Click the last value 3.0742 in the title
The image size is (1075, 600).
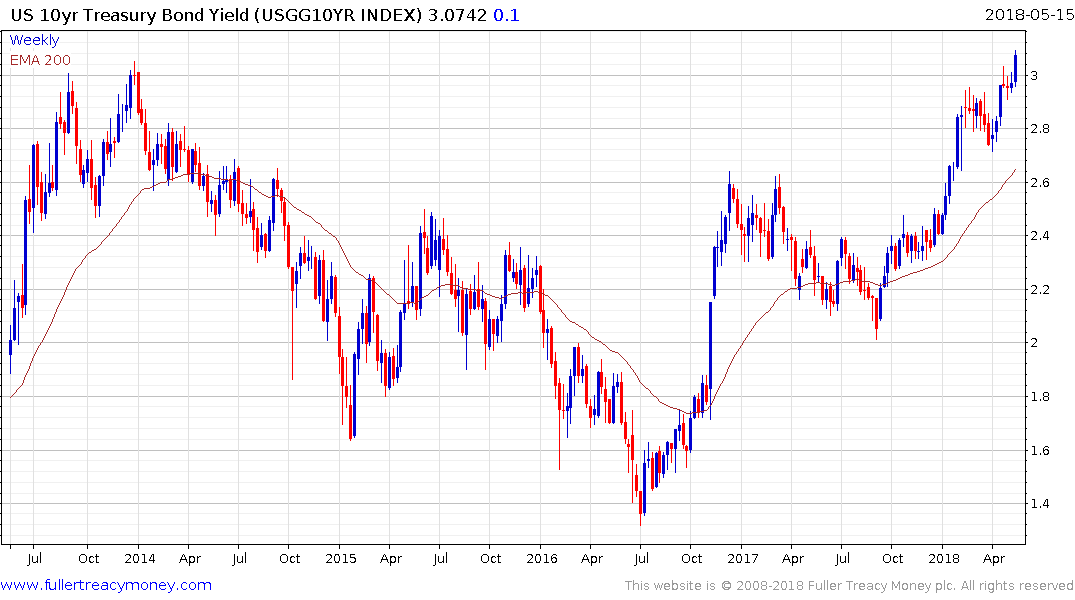click(x=457, y=15)
